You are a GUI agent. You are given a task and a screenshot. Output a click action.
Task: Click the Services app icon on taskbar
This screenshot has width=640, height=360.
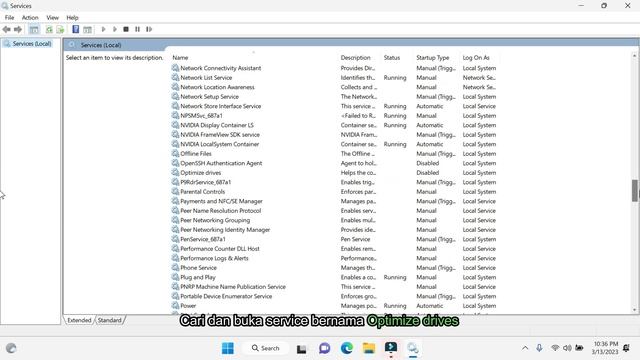pyautogui.click(x=413, y=348)
